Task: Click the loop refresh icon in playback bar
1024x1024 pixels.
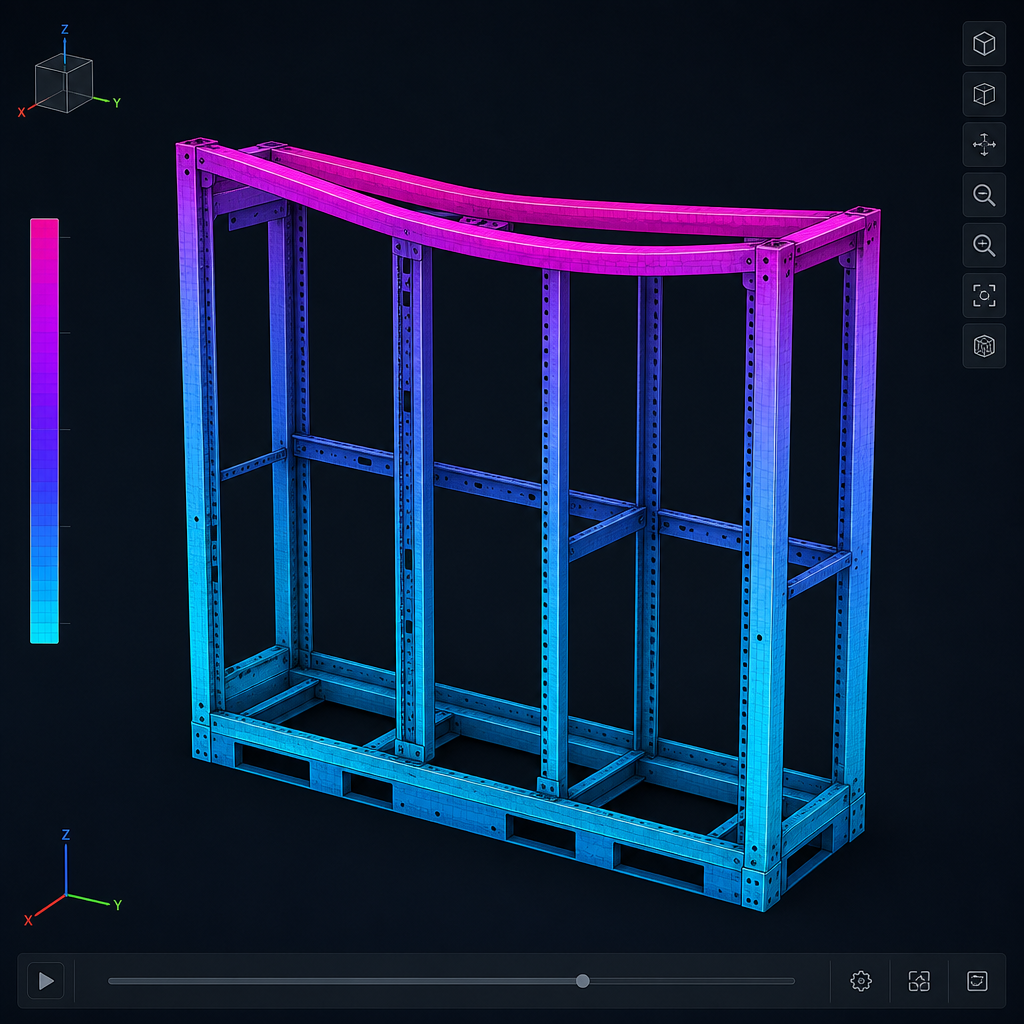Action: (977, 980)
